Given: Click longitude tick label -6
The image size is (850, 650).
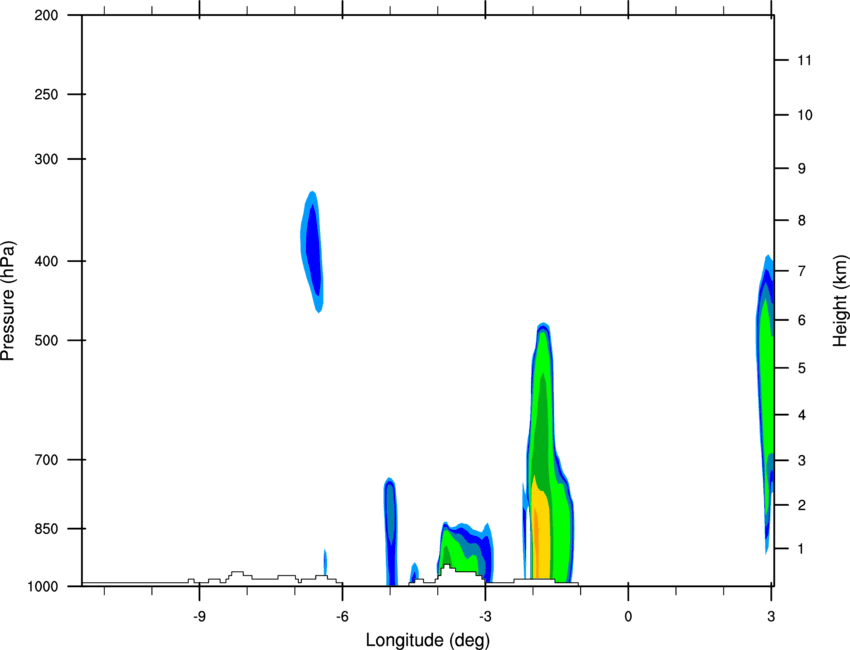Looking at the screenshot, I should 342,617.
